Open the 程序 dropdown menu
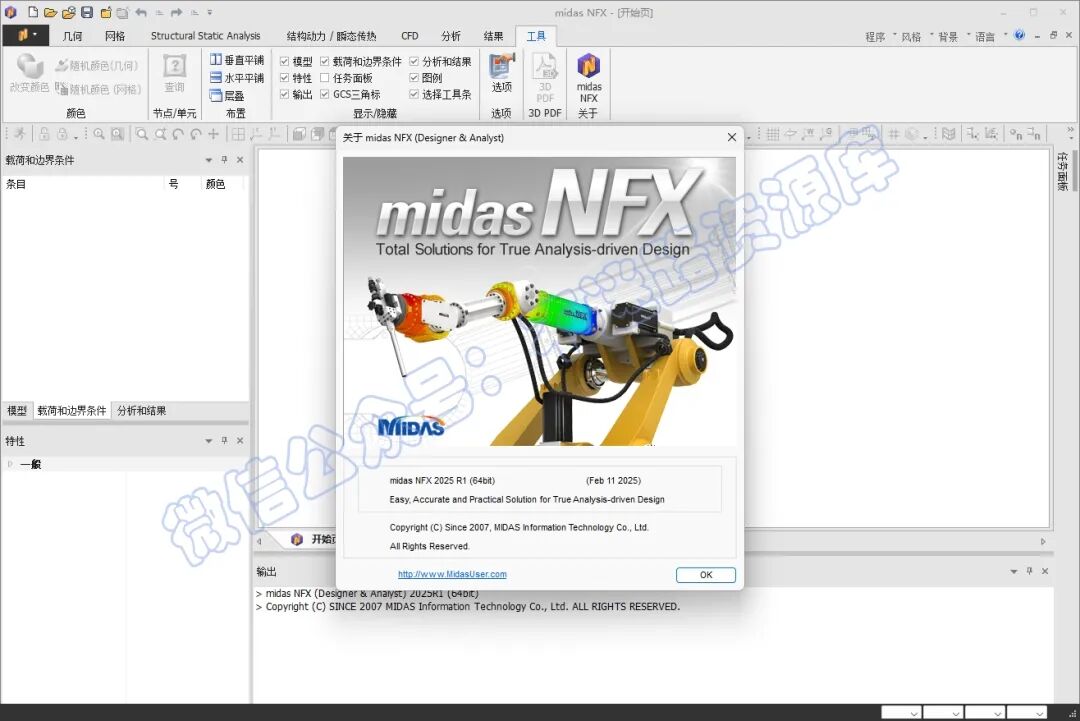This screenshot has height=721, width=1080. 880,36
